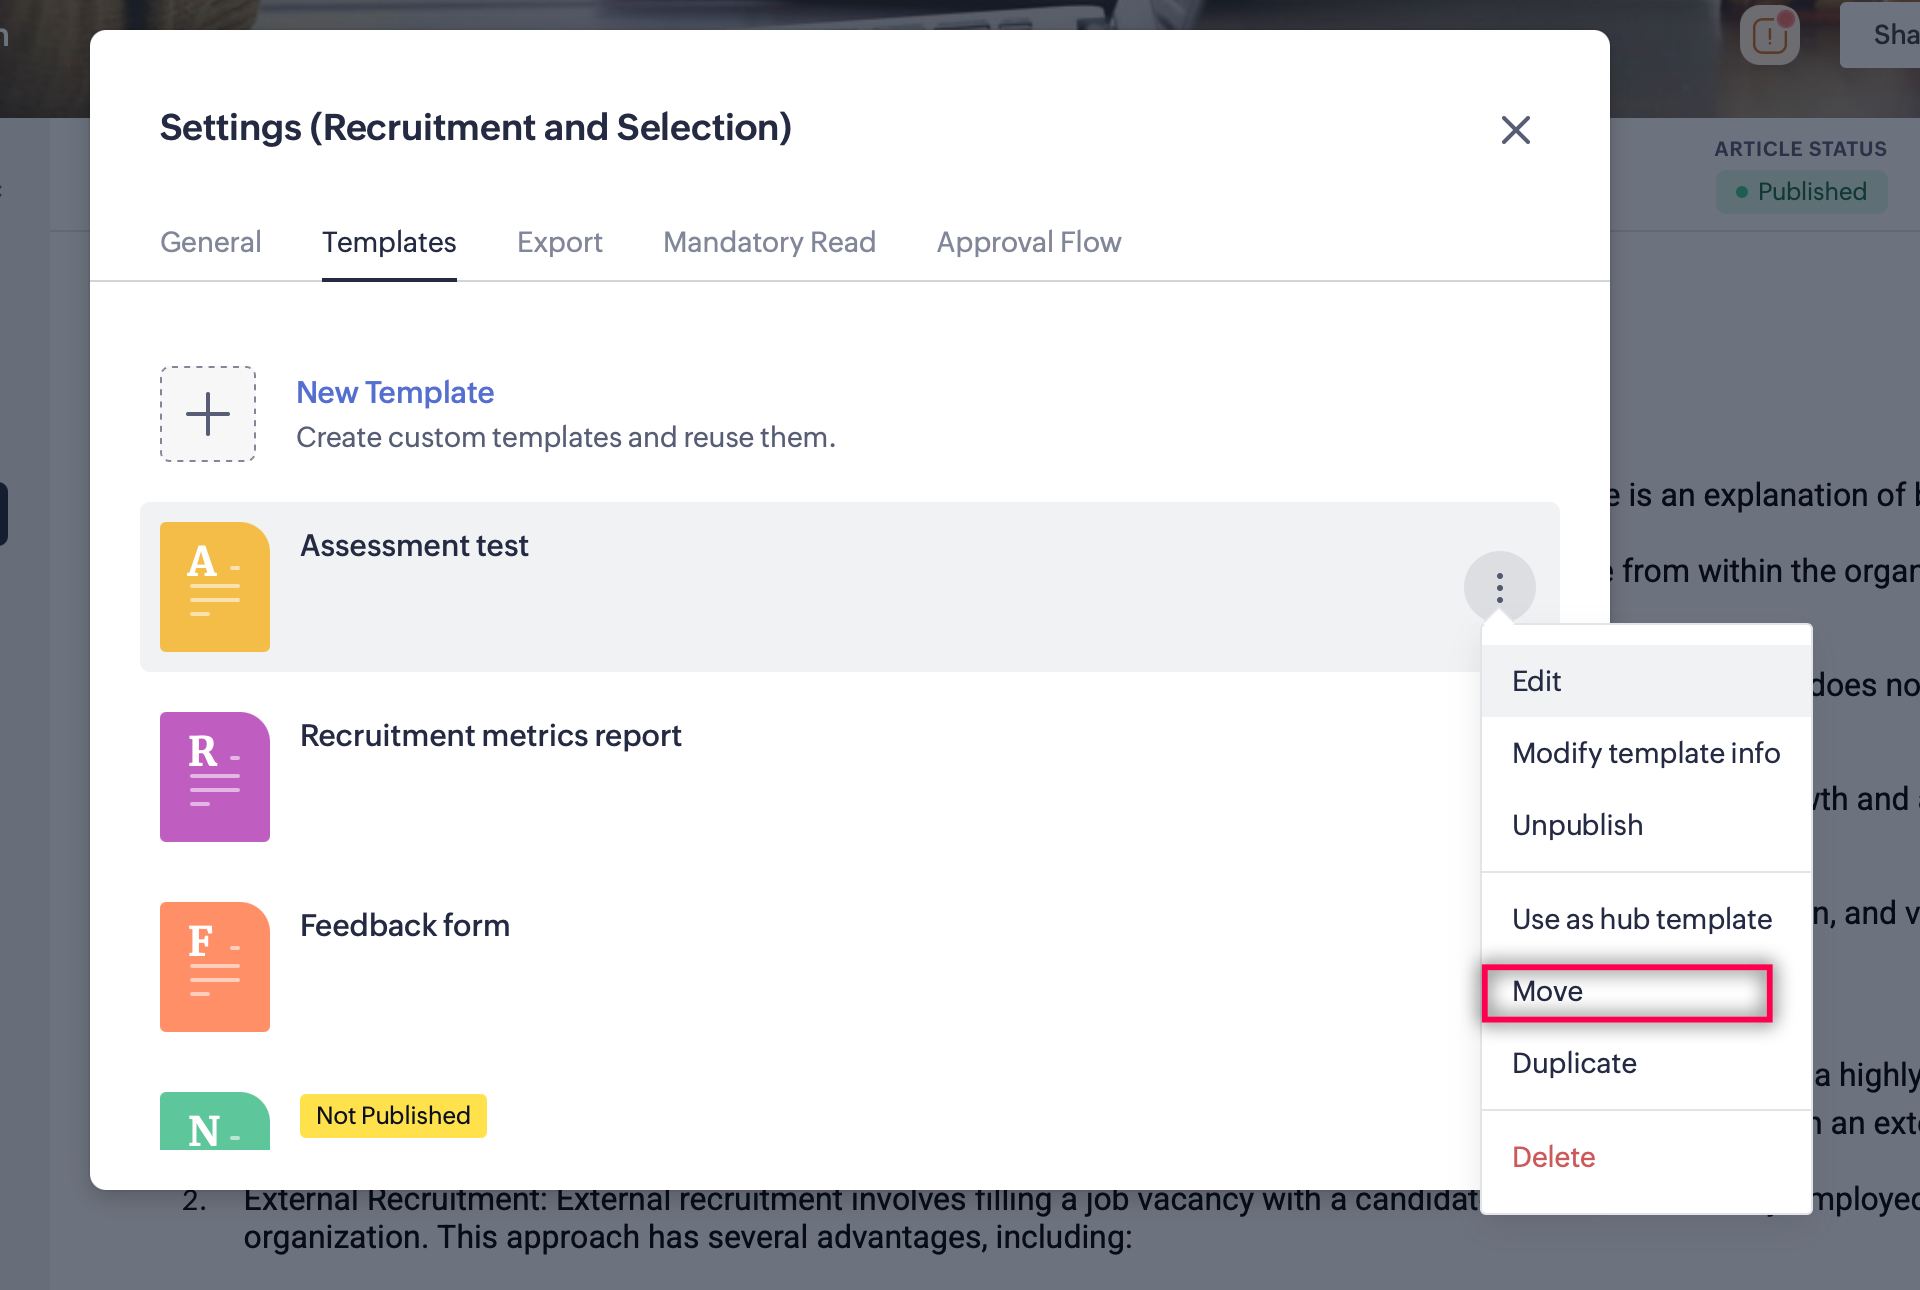Select Duplicate from the menu
This screenshot has height=1290, width=1920.
tap(1574, 1063)
